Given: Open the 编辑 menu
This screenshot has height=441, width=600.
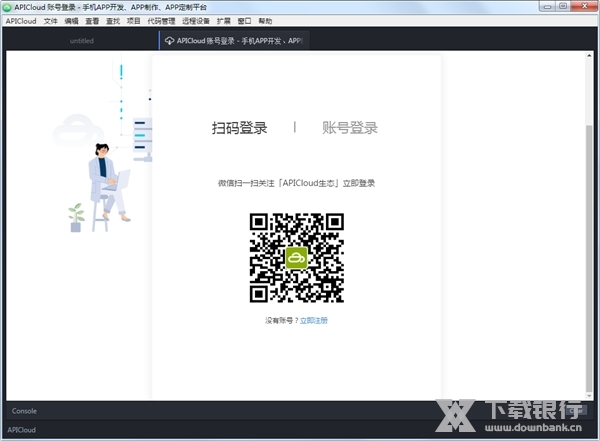Looking at the screenshot, I should click(x=71, y=21).
